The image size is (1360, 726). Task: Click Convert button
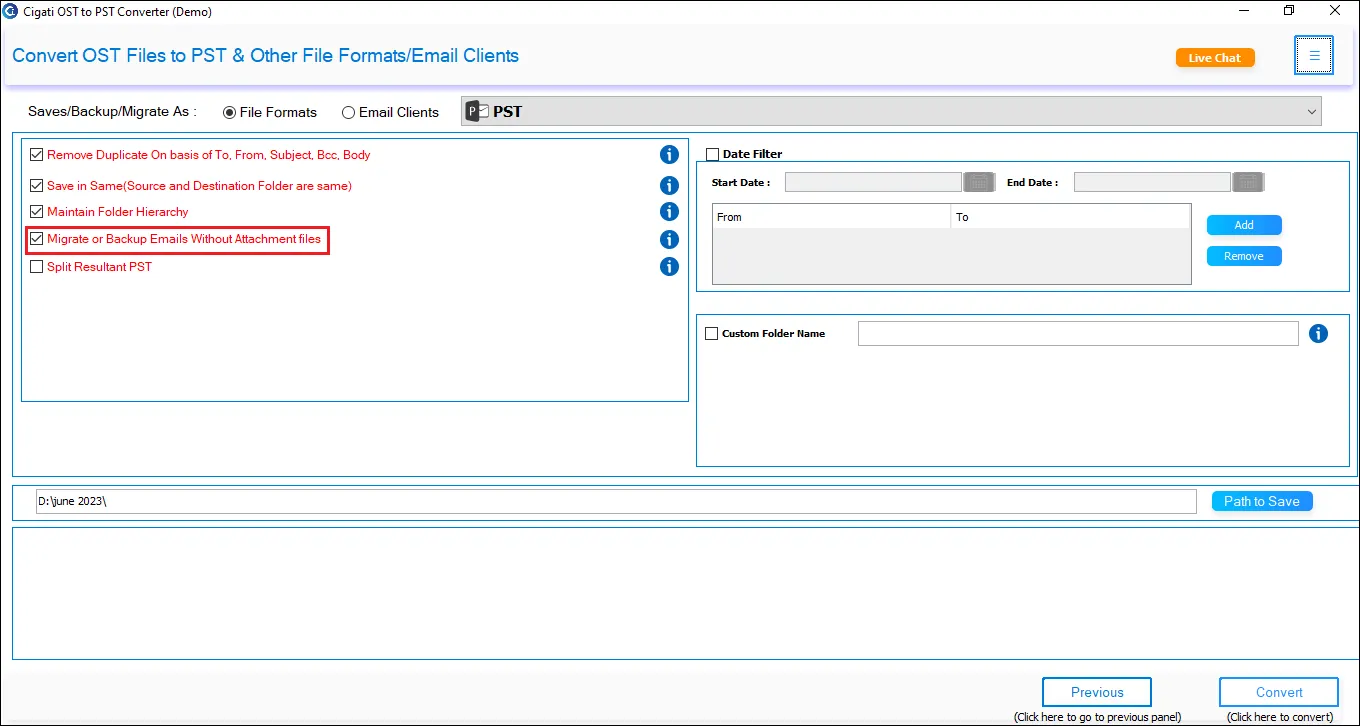(1279, 692)
